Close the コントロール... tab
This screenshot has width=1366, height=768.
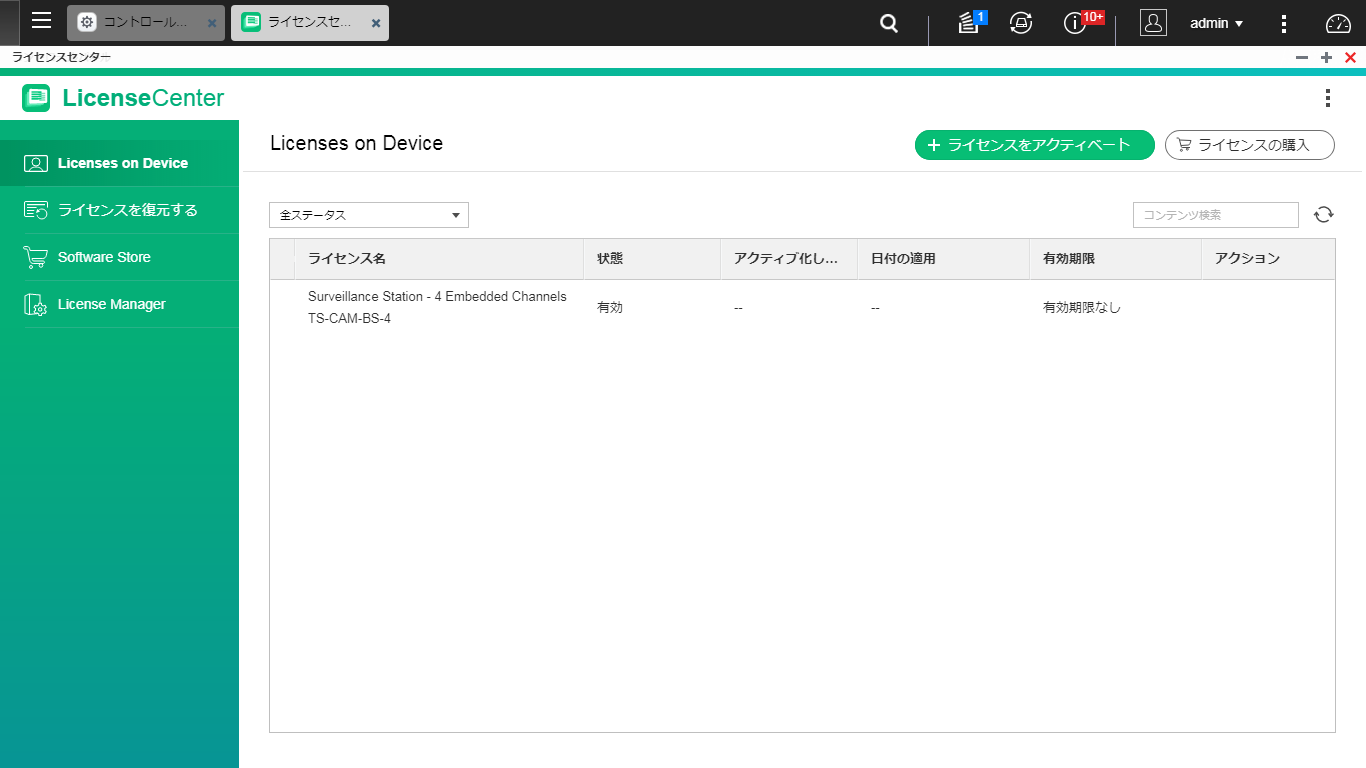point(212,23)
